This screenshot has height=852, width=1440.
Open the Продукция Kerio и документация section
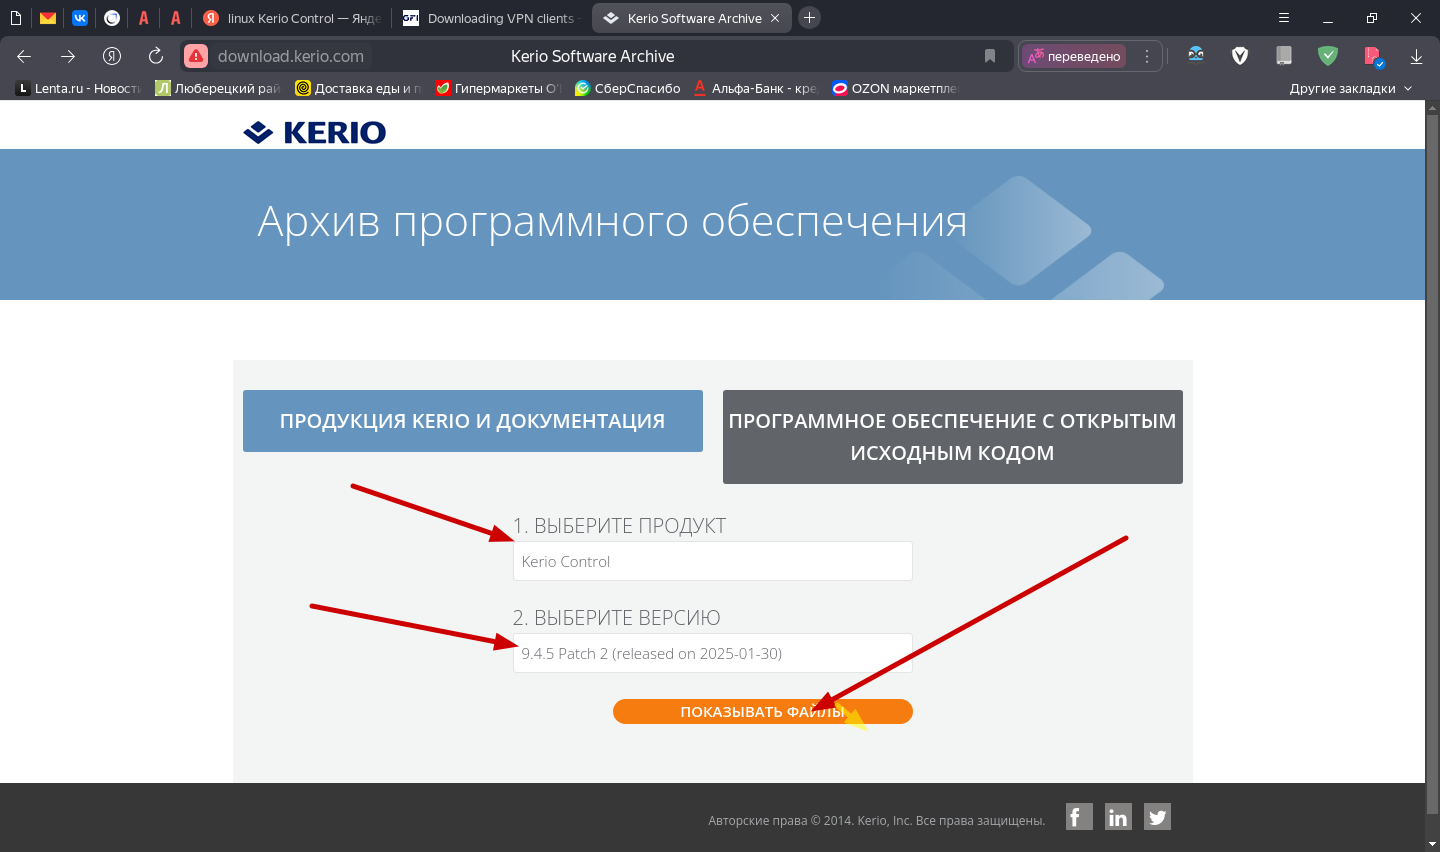[473, 421]
